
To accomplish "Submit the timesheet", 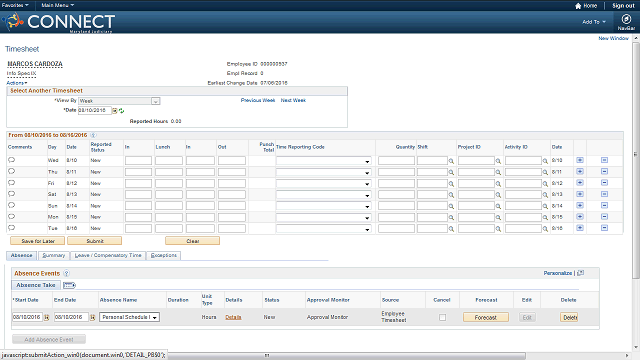I will click(x=95, y=241).
